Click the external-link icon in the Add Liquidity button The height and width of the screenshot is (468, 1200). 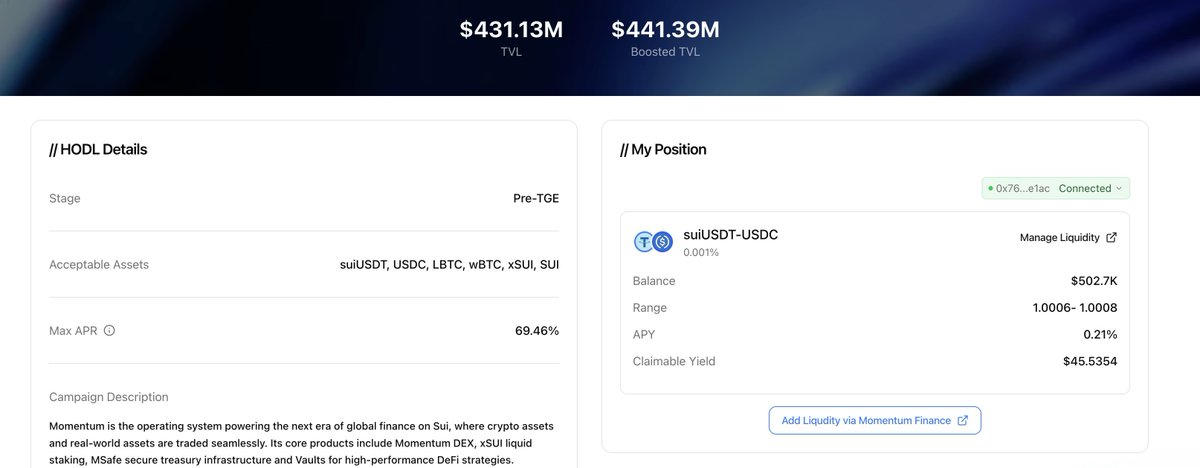(x=963, y=421)
